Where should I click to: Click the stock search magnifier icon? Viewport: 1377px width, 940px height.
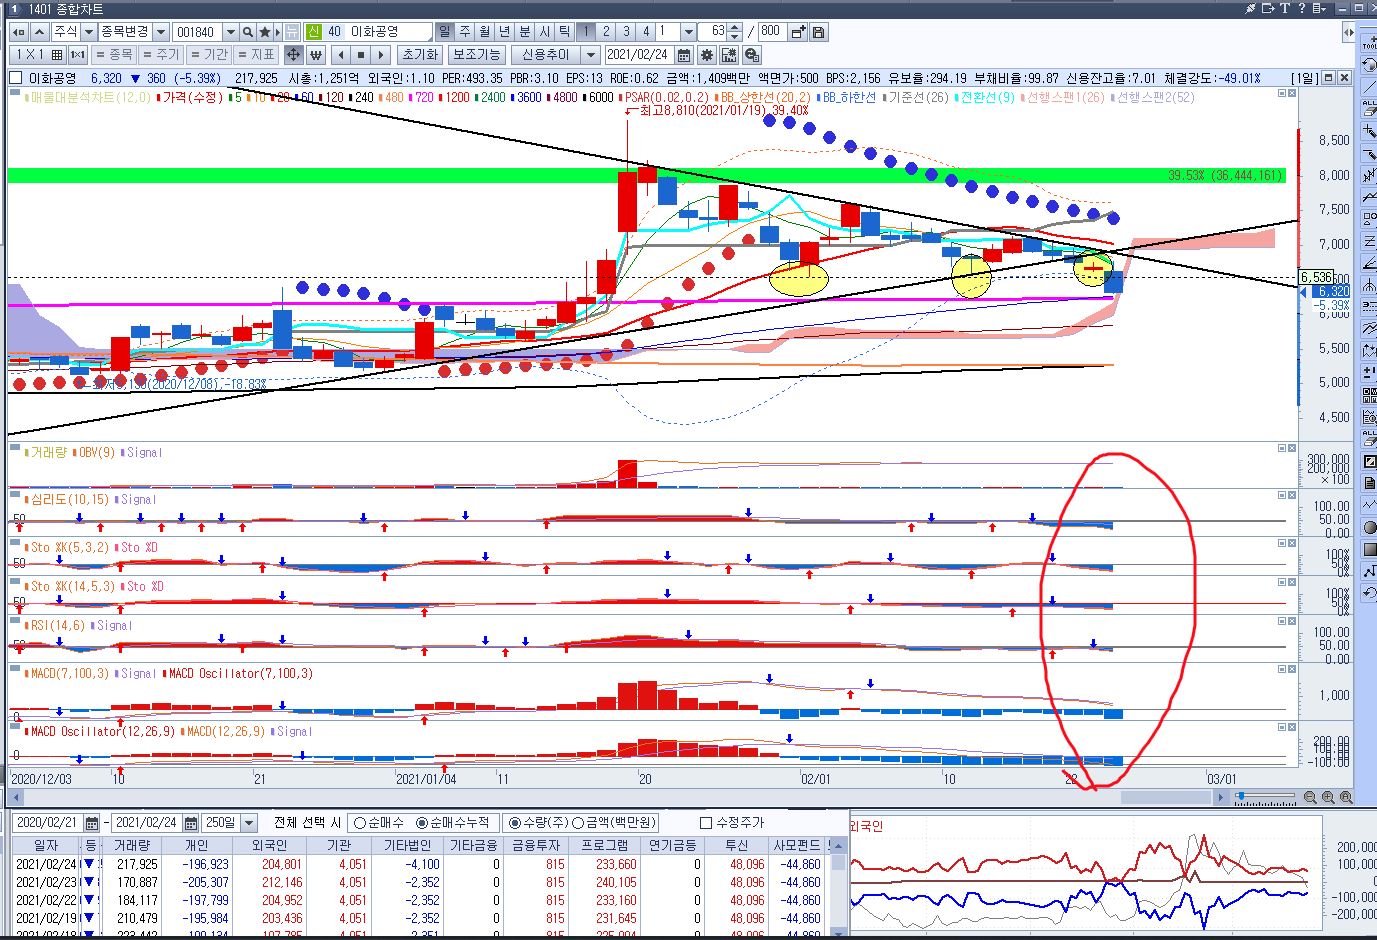(x=248, y=32)
